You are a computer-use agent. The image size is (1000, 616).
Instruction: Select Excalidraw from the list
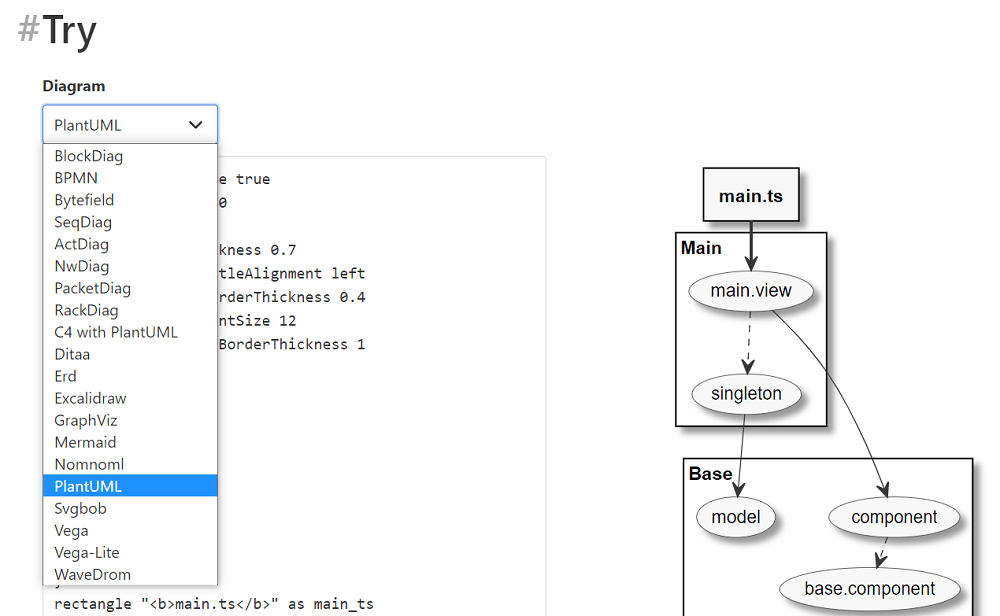tap(90, 398)
